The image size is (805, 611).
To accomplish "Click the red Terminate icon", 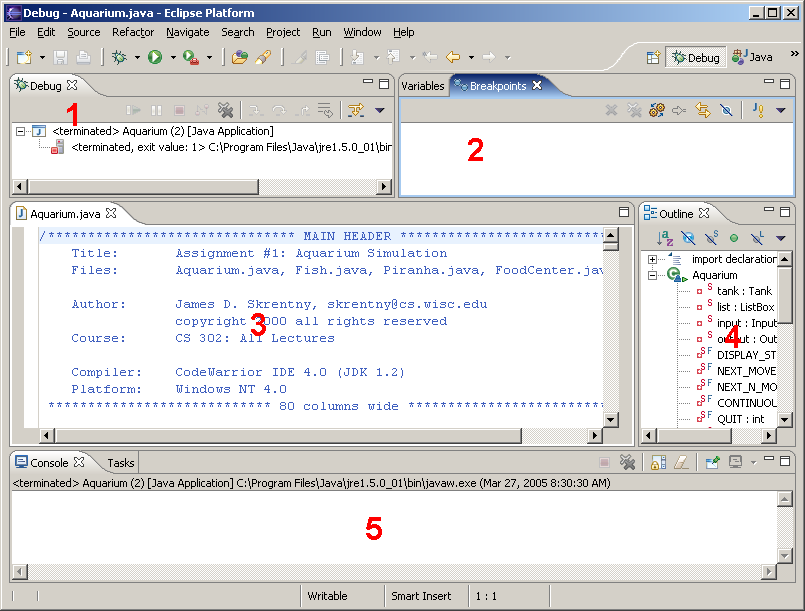I will [x=179, y=110].
